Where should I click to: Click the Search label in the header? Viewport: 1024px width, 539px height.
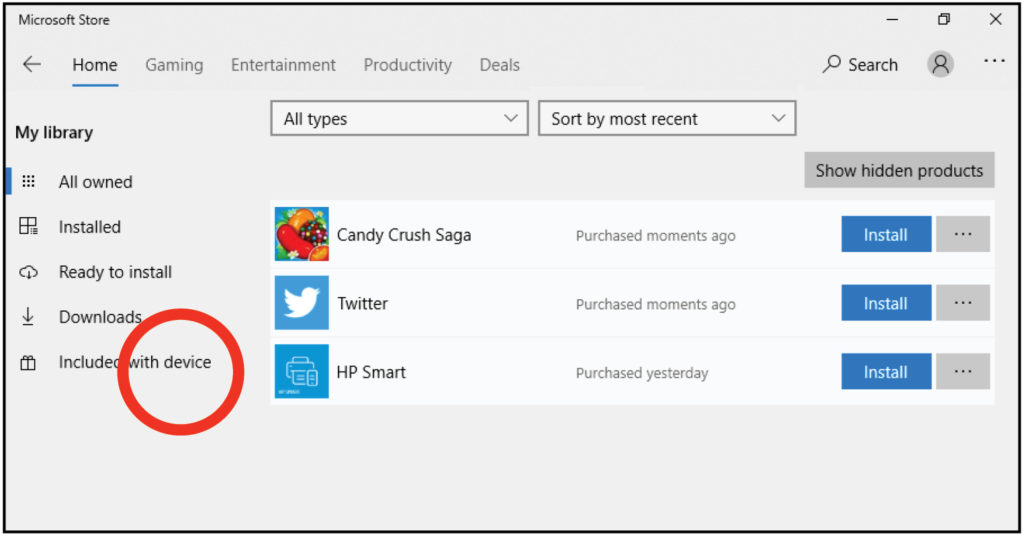(x=872, y=65)
